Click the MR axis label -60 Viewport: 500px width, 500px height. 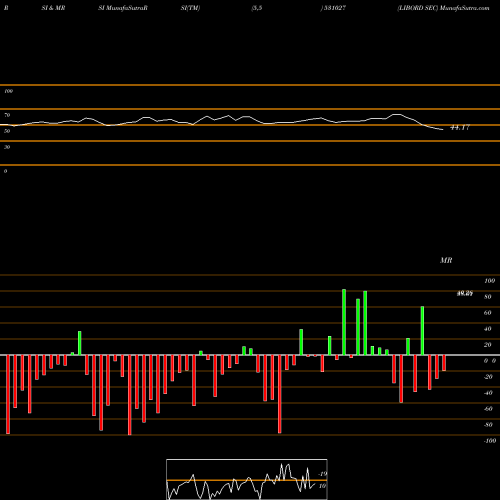[488, 409]
